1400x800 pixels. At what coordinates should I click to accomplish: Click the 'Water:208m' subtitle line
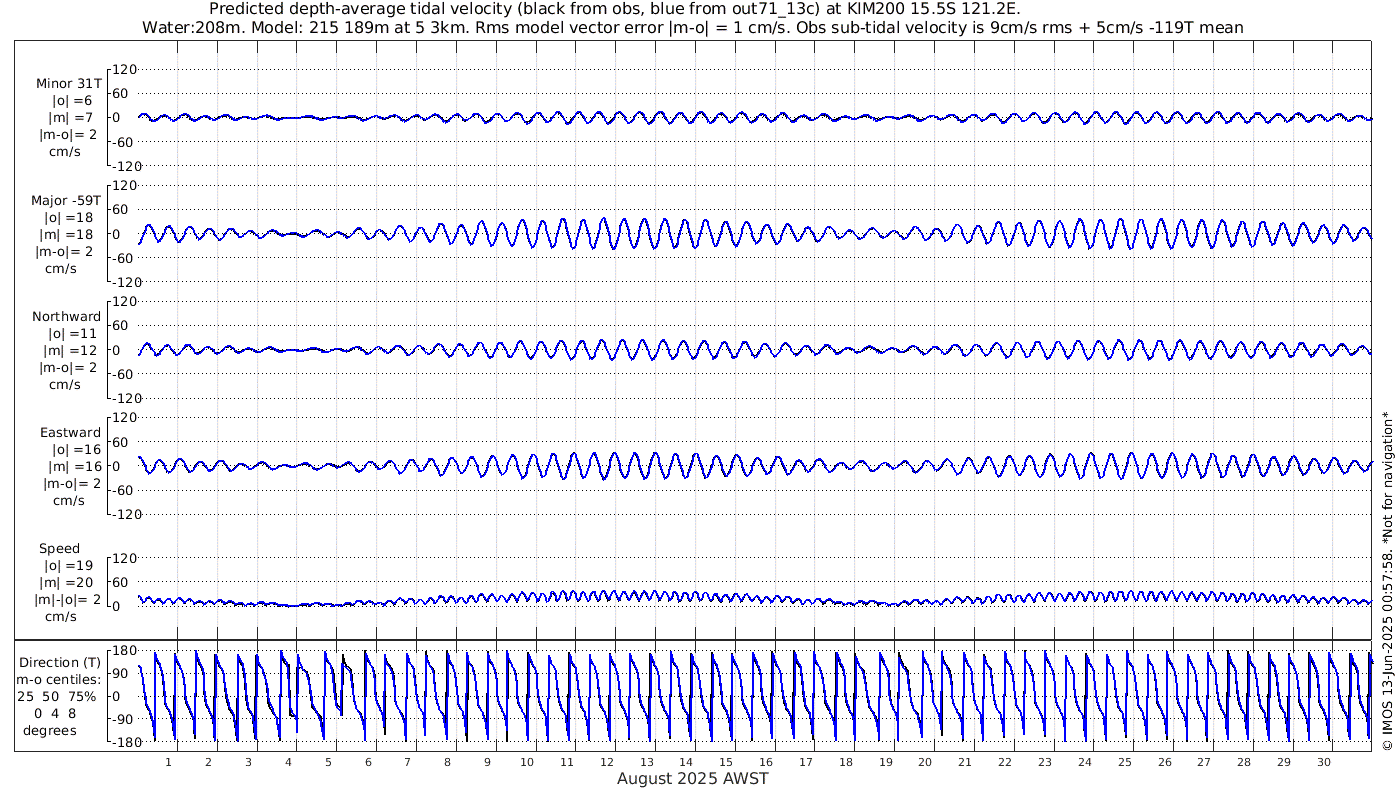(692, 27)
